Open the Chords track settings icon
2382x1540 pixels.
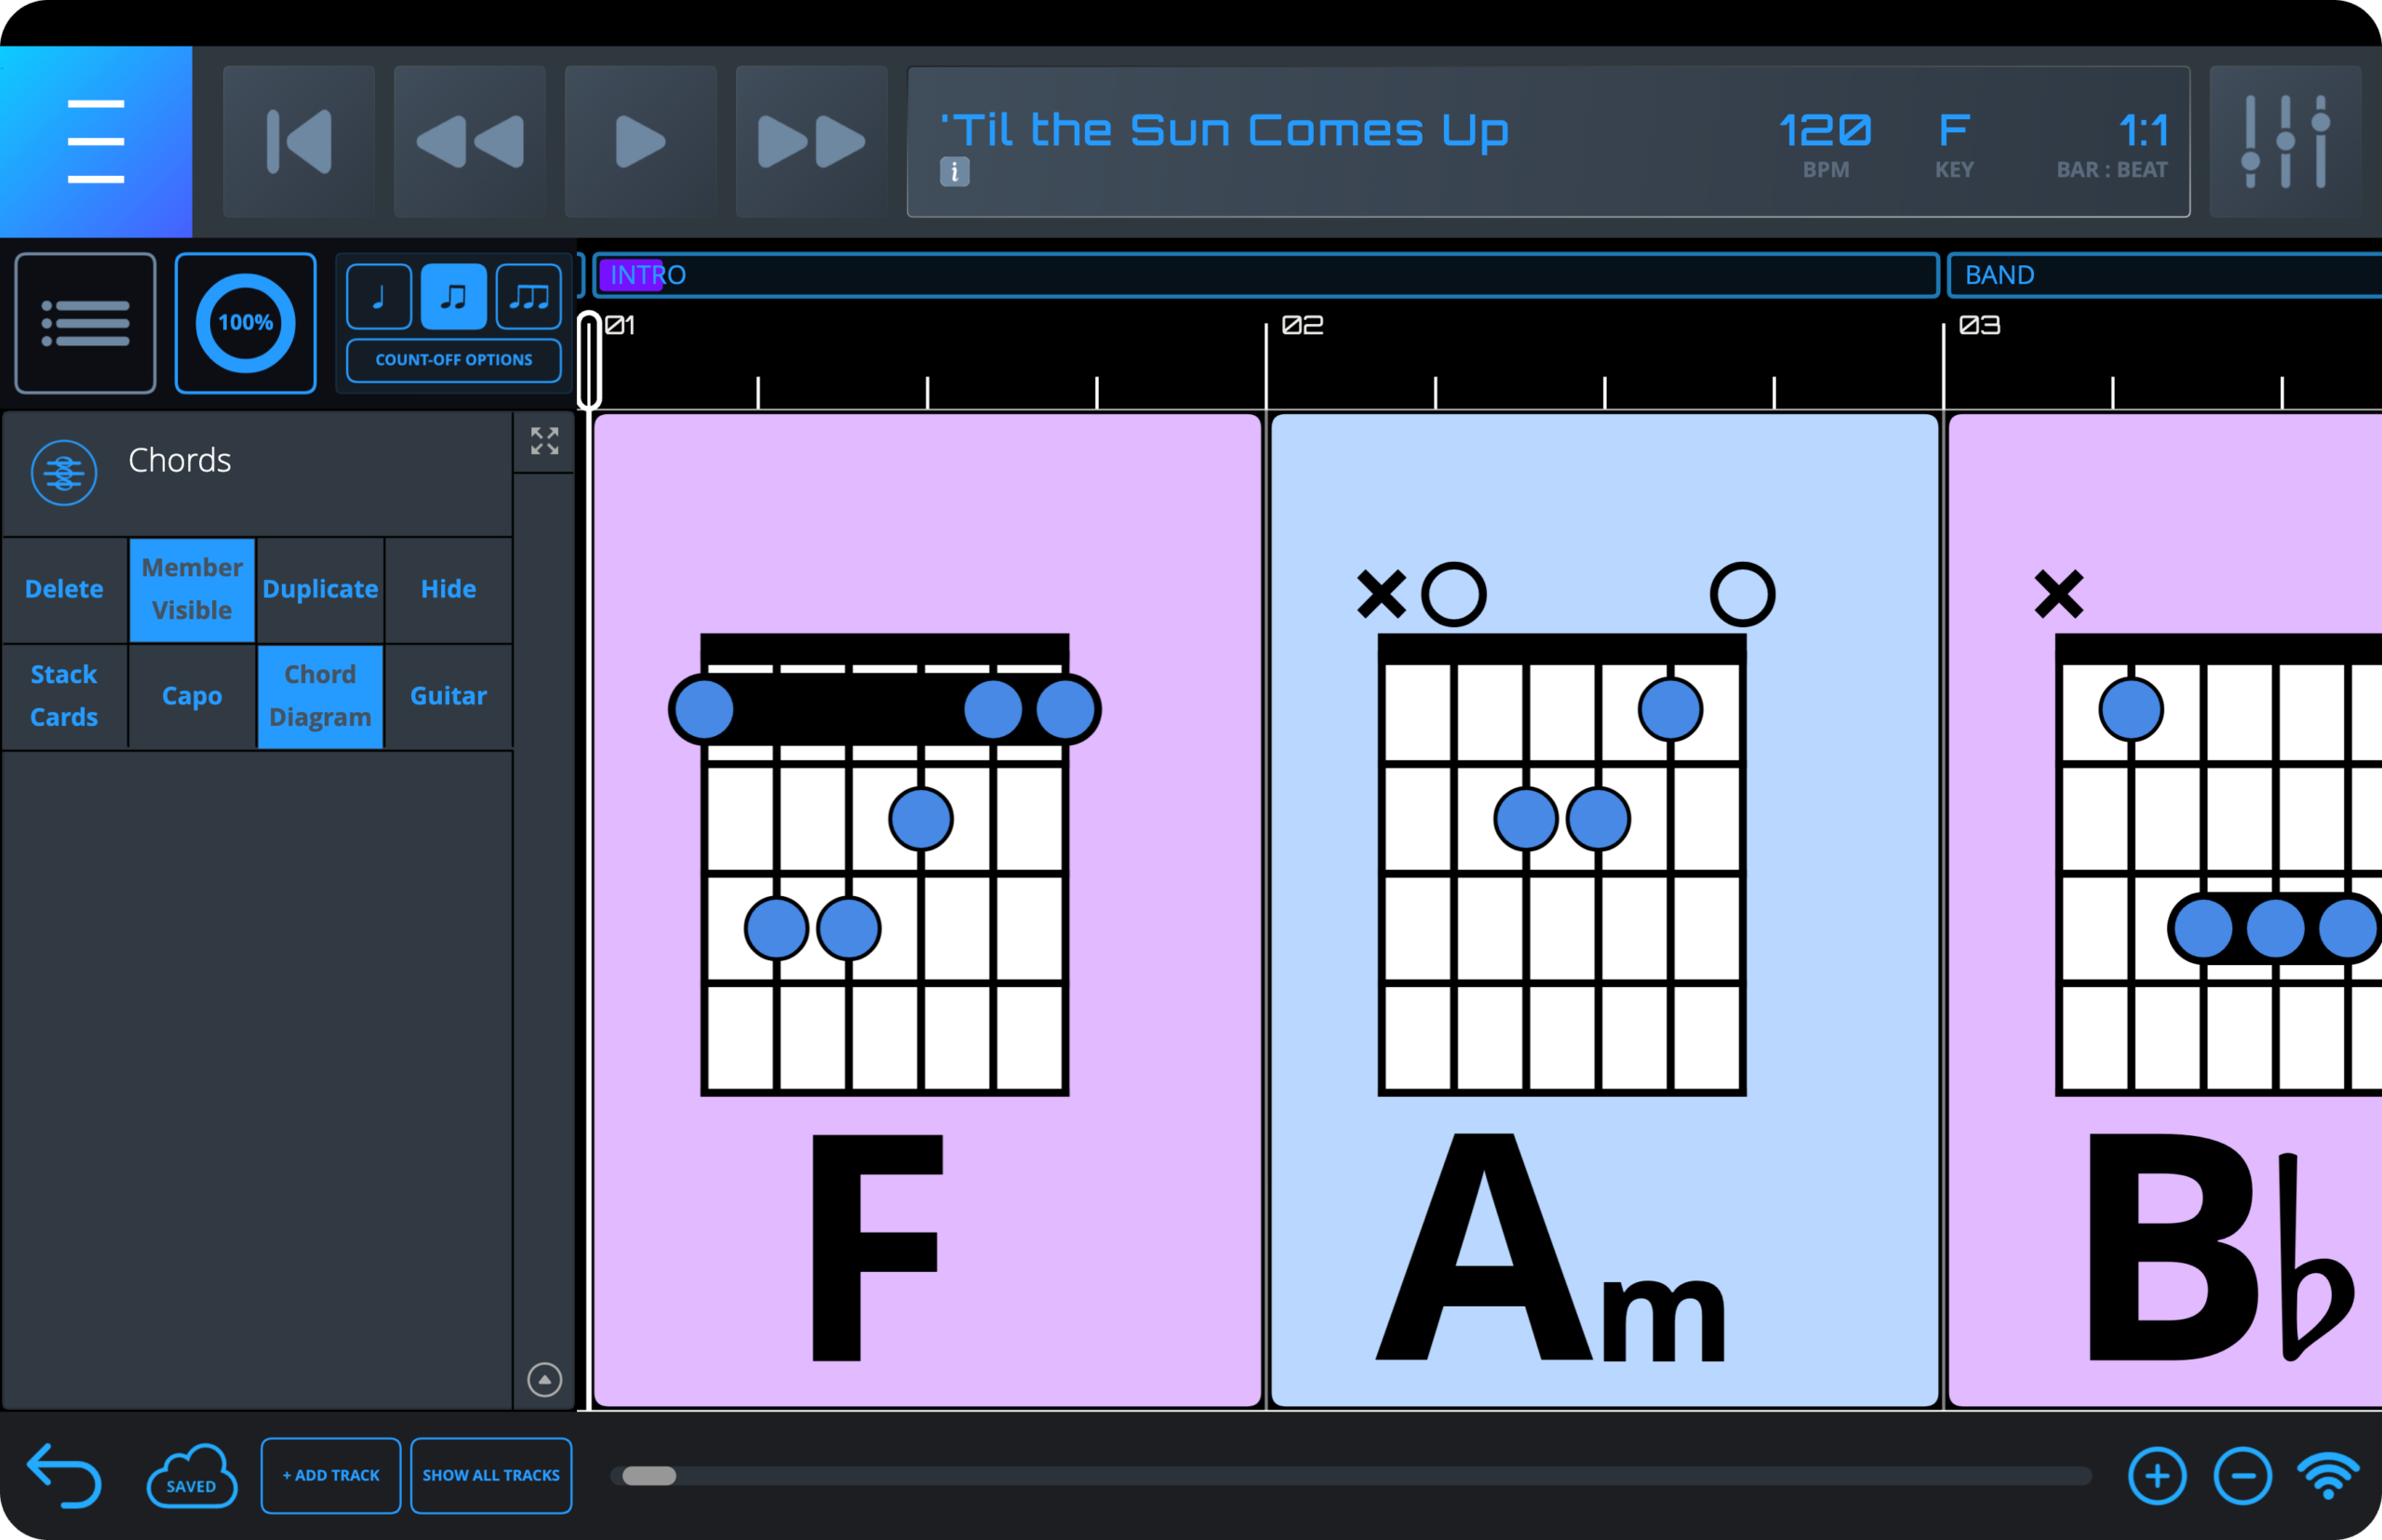click(64, 472)
